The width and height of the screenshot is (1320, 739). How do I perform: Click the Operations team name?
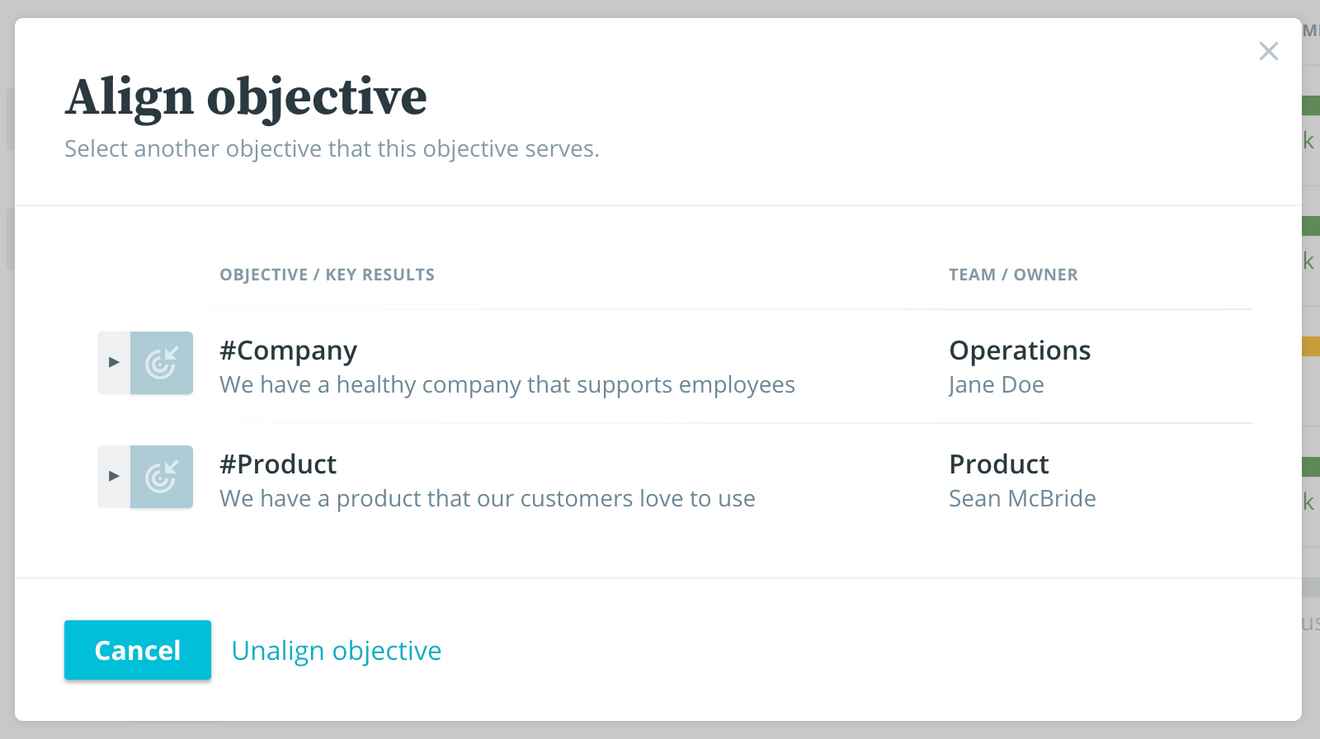click(x=1019, y=350)
